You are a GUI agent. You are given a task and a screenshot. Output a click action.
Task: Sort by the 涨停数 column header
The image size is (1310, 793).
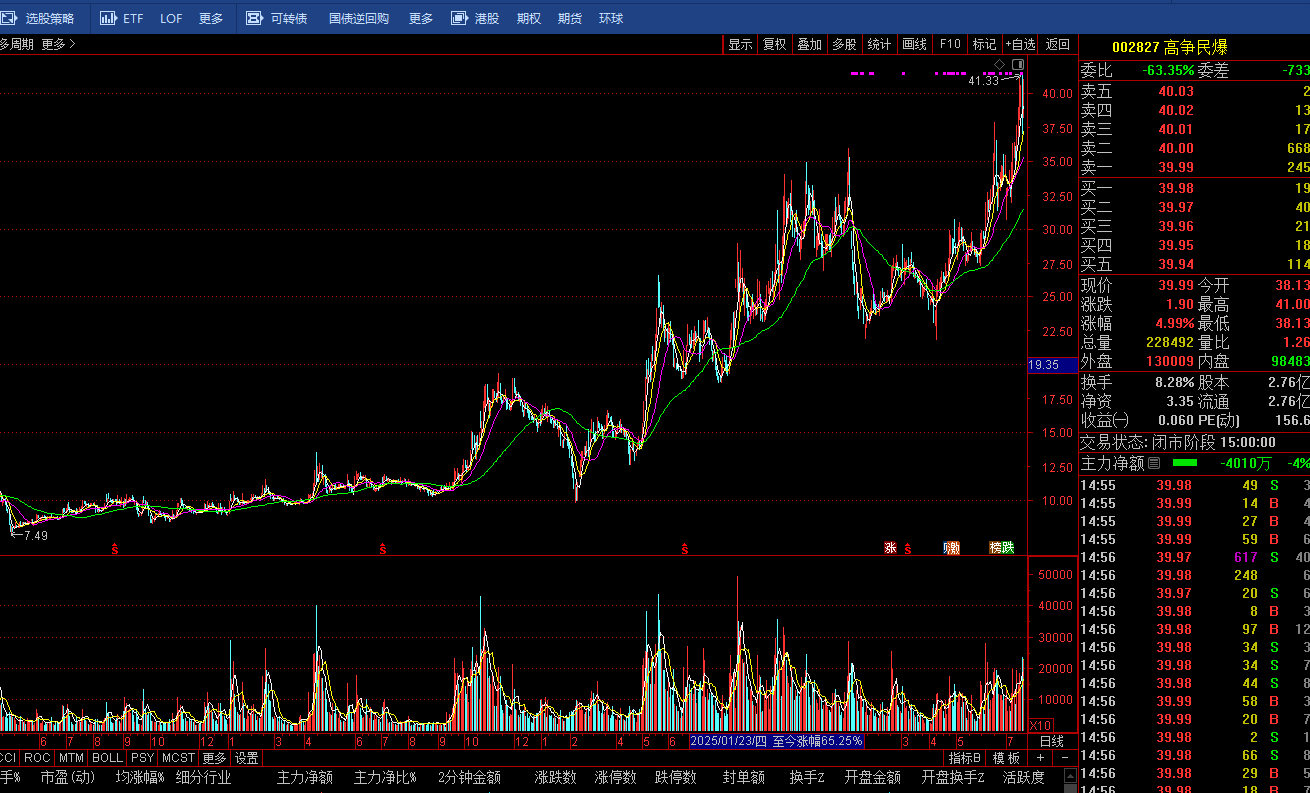[615, 777]
